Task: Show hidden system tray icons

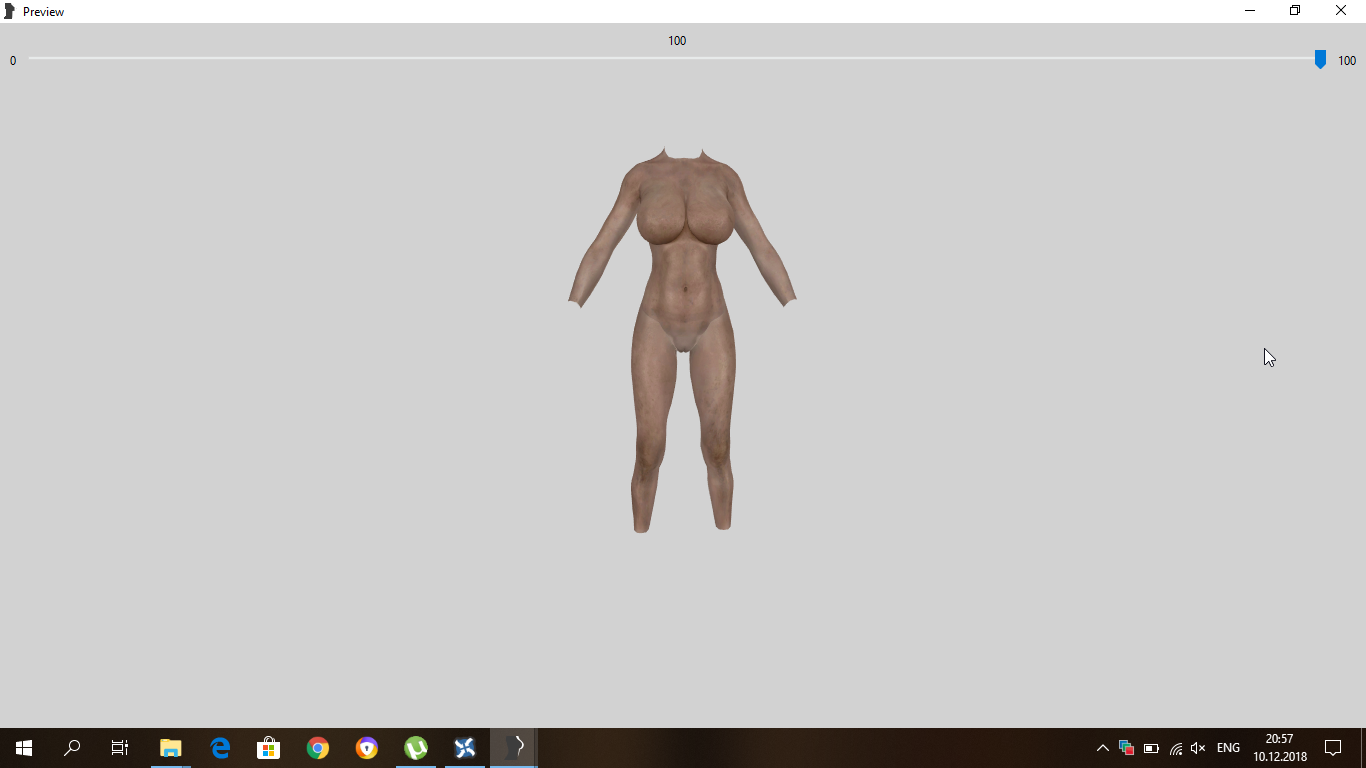Action: click(1103, 748)
